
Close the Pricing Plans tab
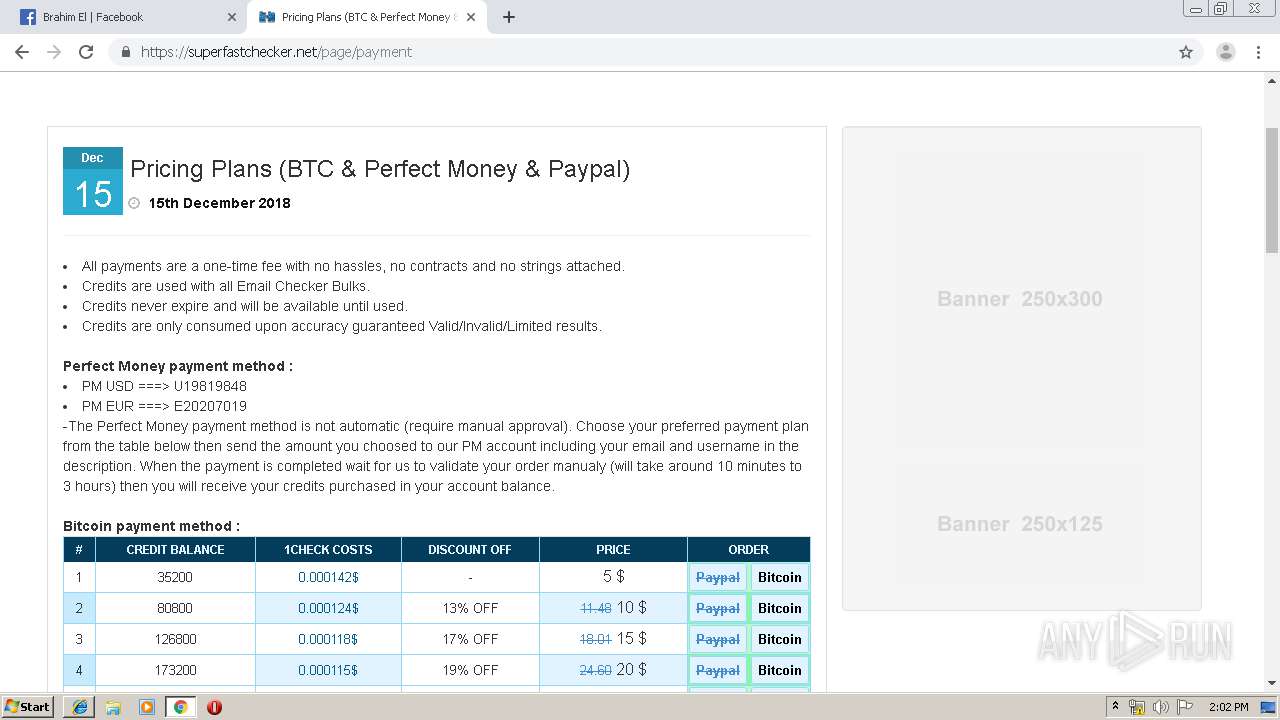coord(471,17)
